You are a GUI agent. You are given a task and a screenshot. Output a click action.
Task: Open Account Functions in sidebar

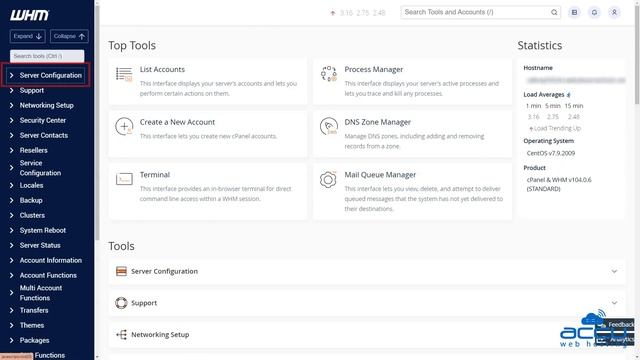click(x=48, y=276)
